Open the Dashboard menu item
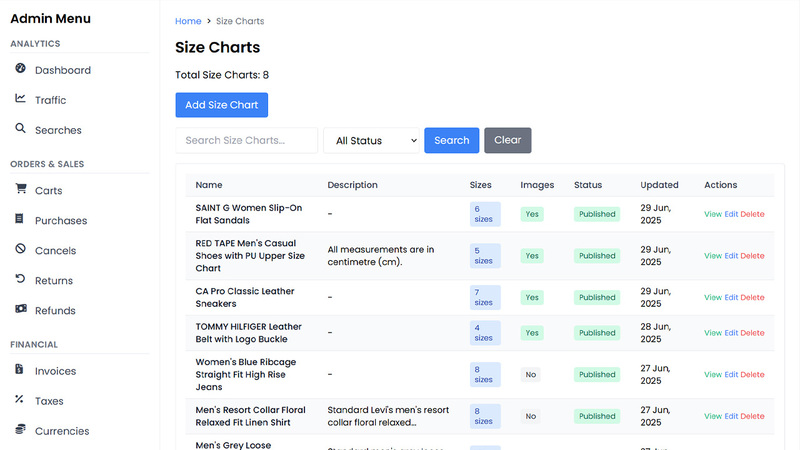Screen dimensions: 800x450 (x=63, y=70)
